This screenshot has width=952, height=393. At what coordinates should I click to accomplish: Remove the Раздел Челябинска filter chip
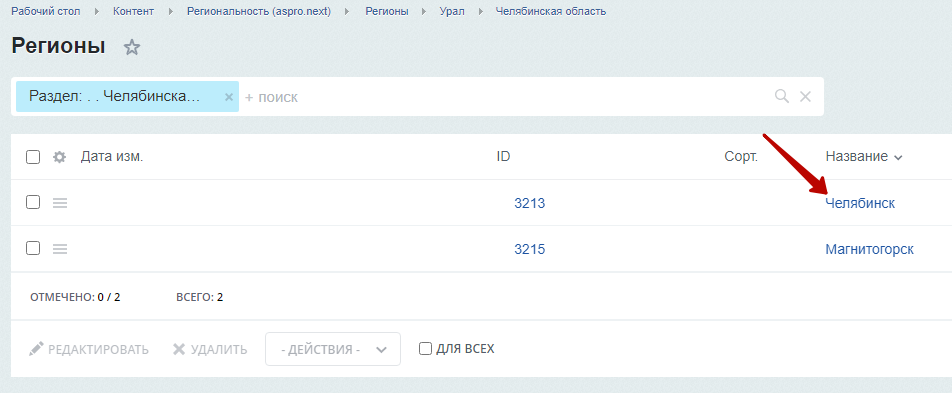(228, 97)
